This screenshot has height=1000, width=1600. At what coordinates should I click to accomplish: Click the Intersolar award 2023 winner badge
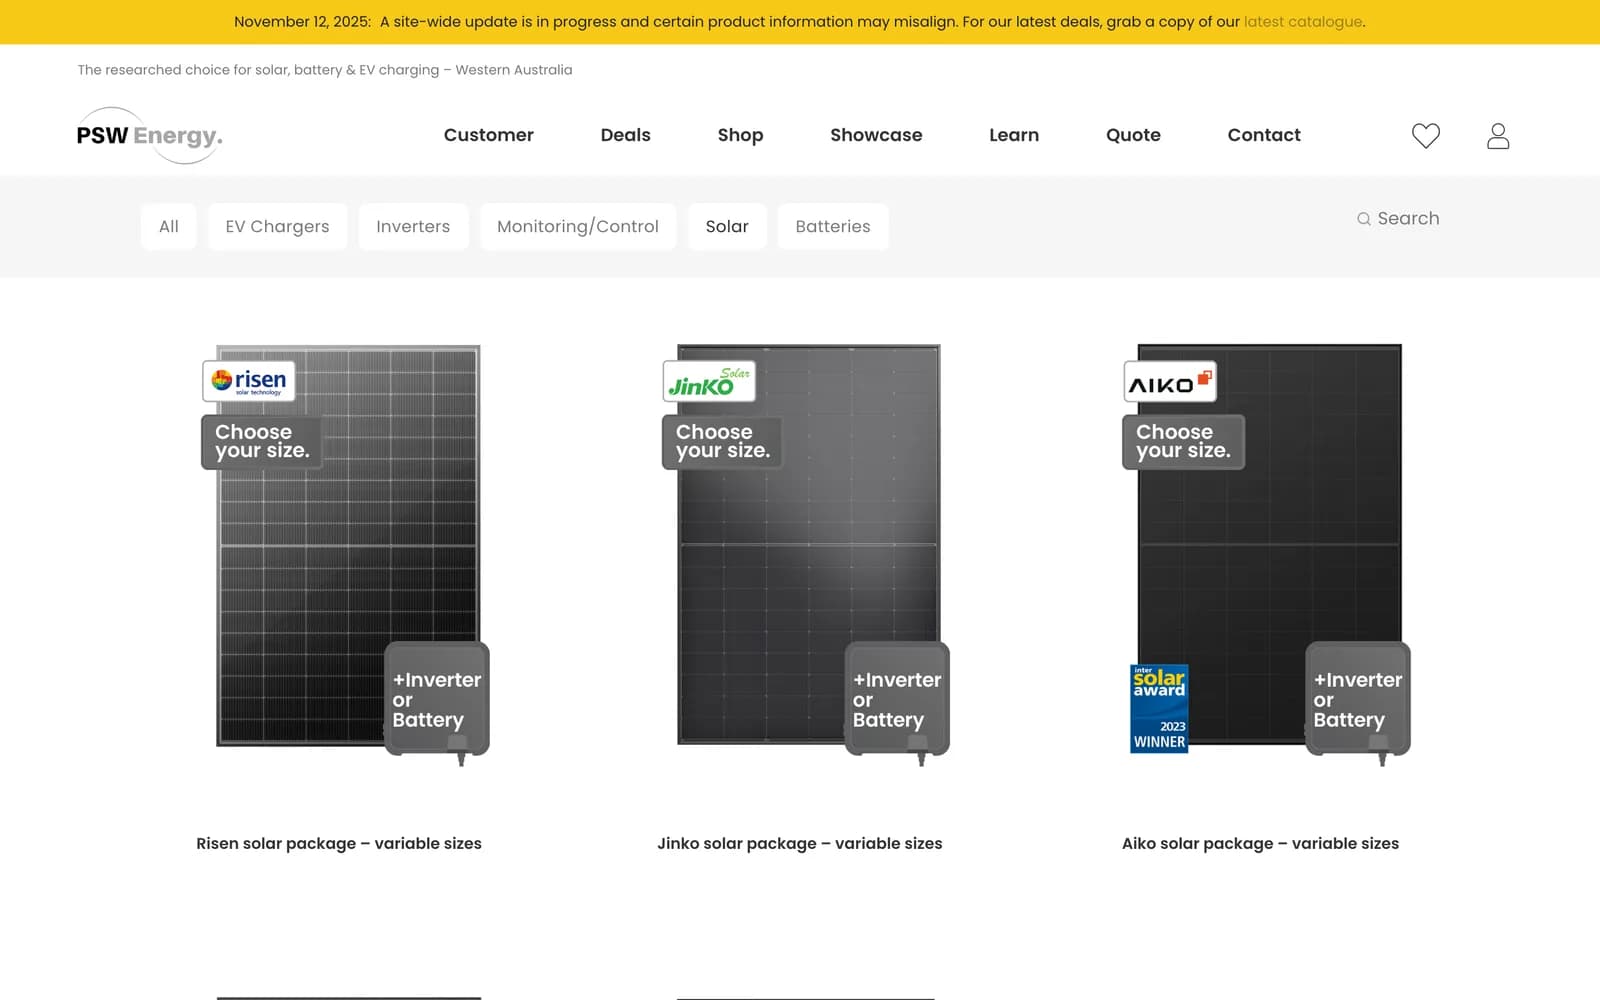tap(1159, 708)
